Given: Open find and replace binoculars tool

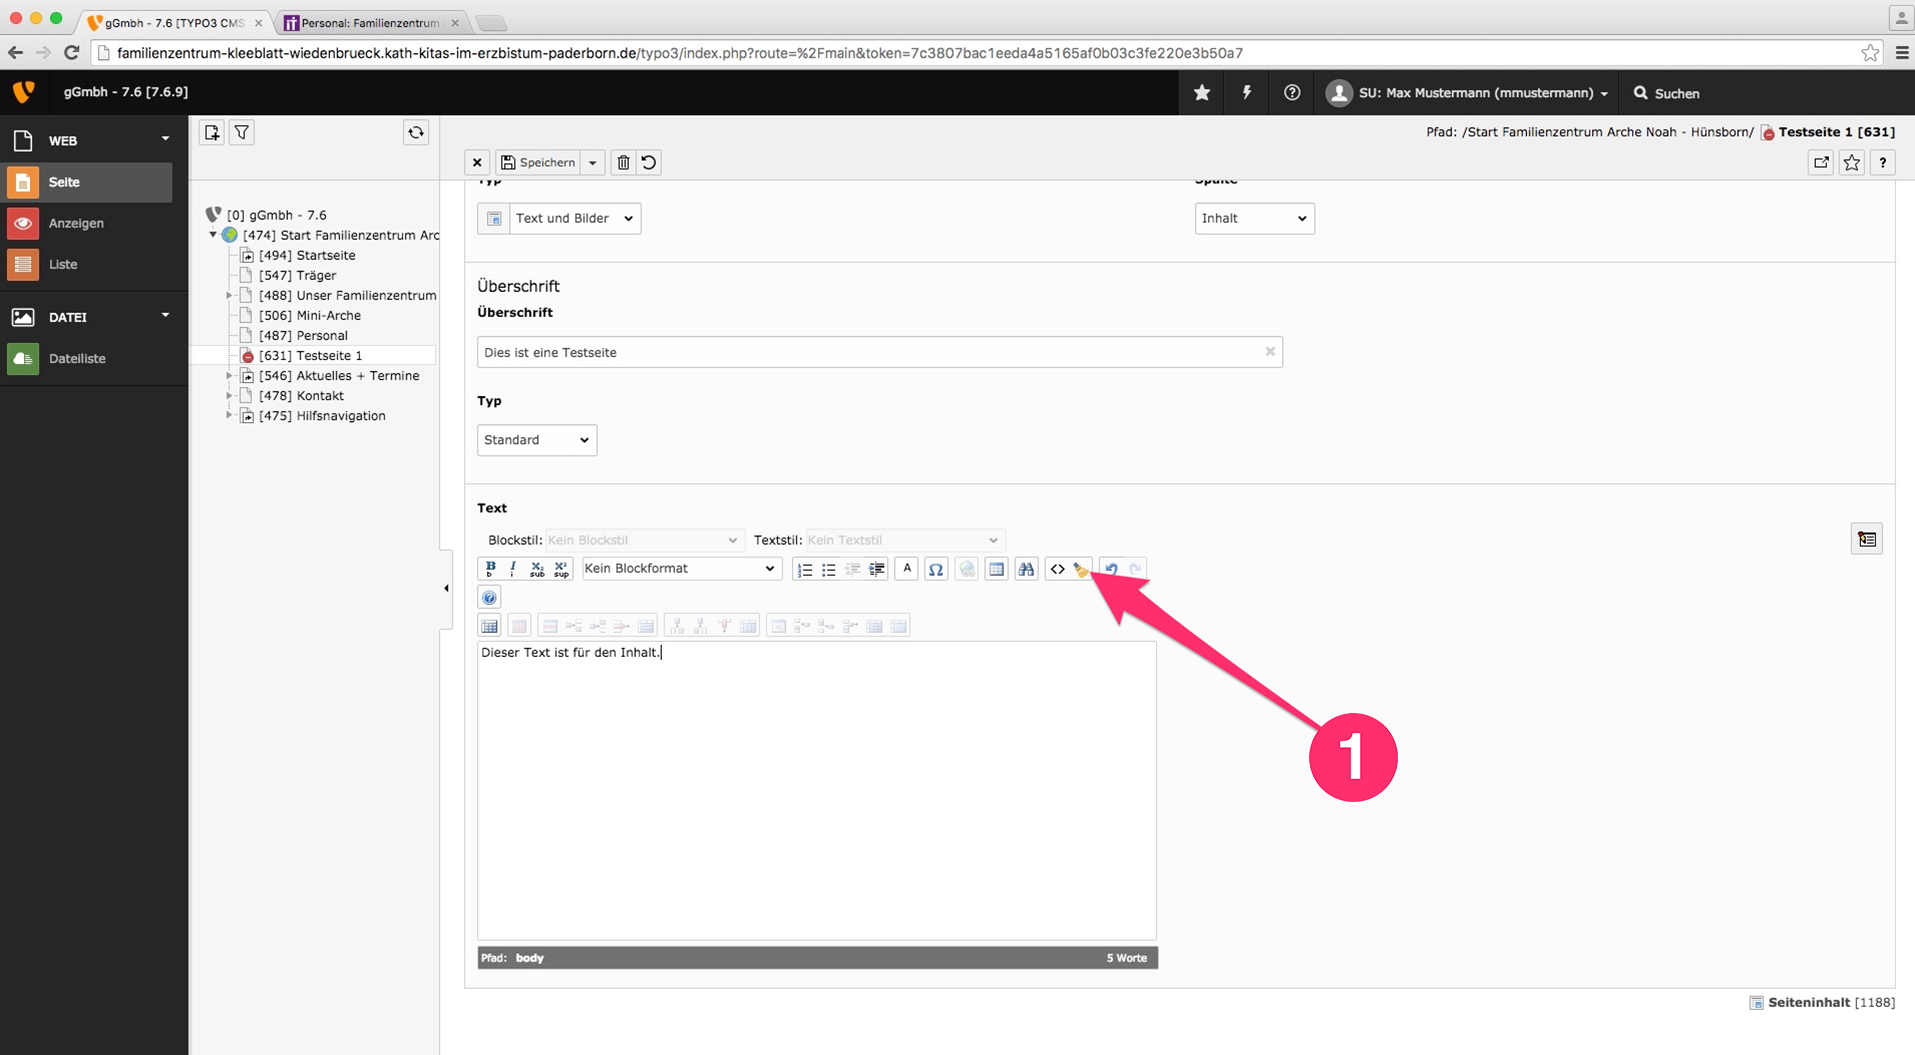Looking at the screenshot, I should [x=1026, y=569].
